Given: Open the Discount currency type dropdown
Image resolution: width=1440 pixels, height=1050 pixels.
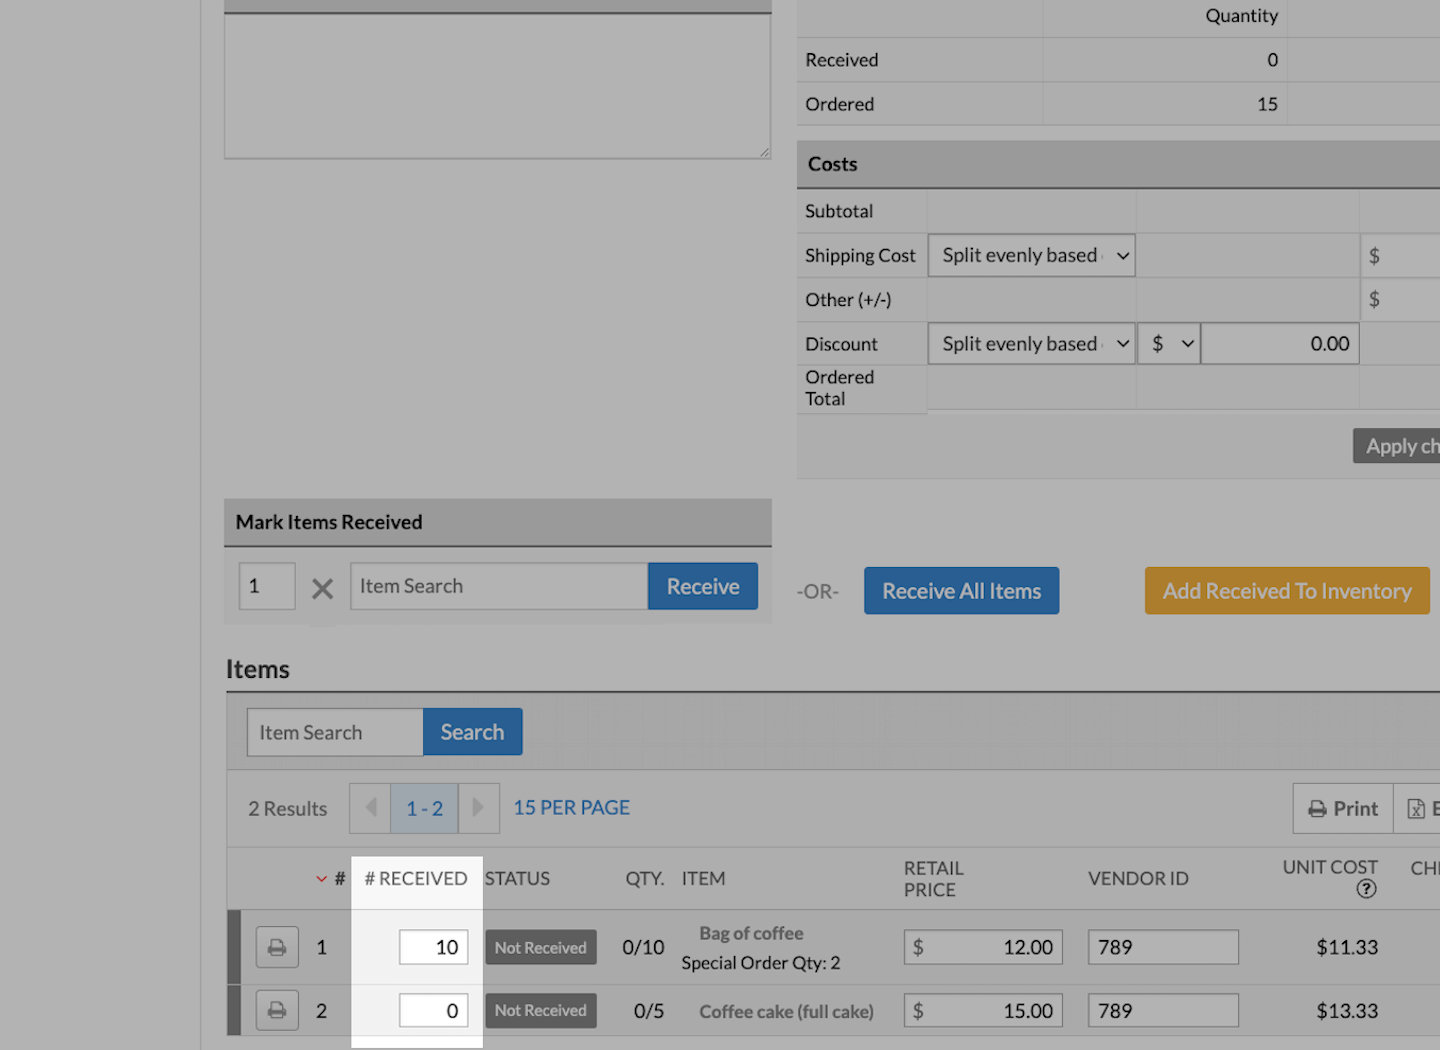Looking at the screenshot, I should click(1169, 344).
